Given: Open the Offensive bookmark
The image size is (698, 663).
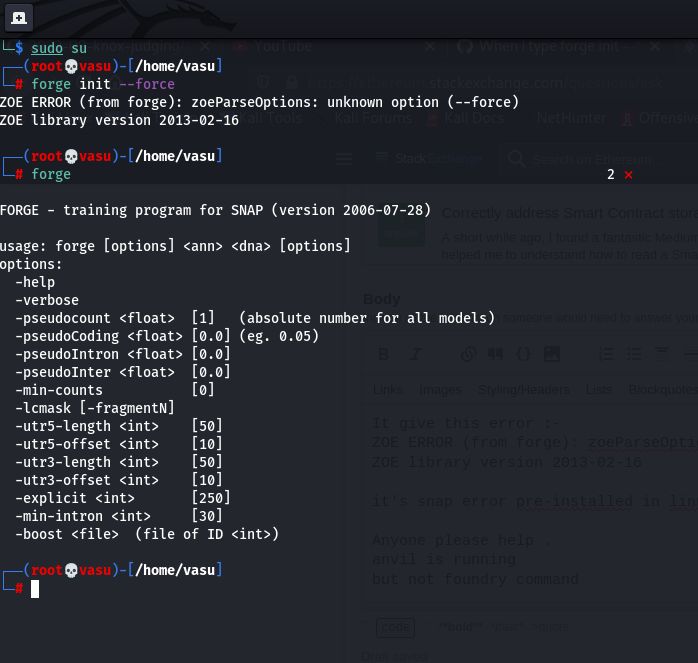Looking at the screenshot, I should pyautogui.click(x=660, y=118).
